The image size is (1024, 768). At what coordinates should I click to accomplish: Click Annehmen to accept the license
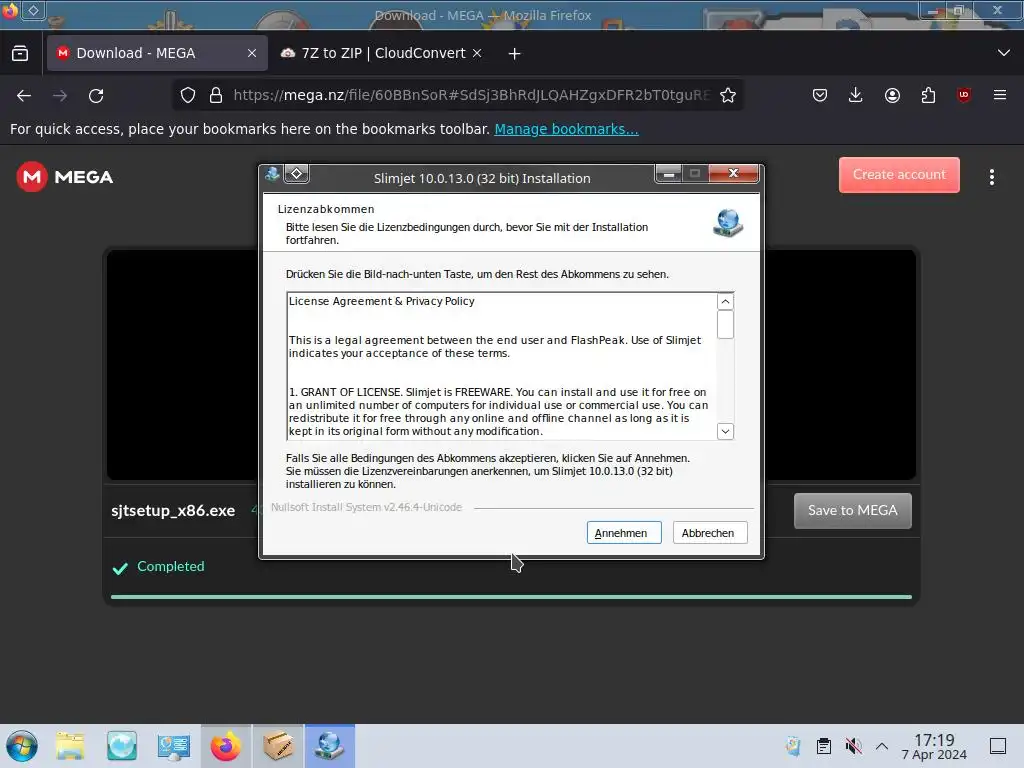[x=624, y=533]
